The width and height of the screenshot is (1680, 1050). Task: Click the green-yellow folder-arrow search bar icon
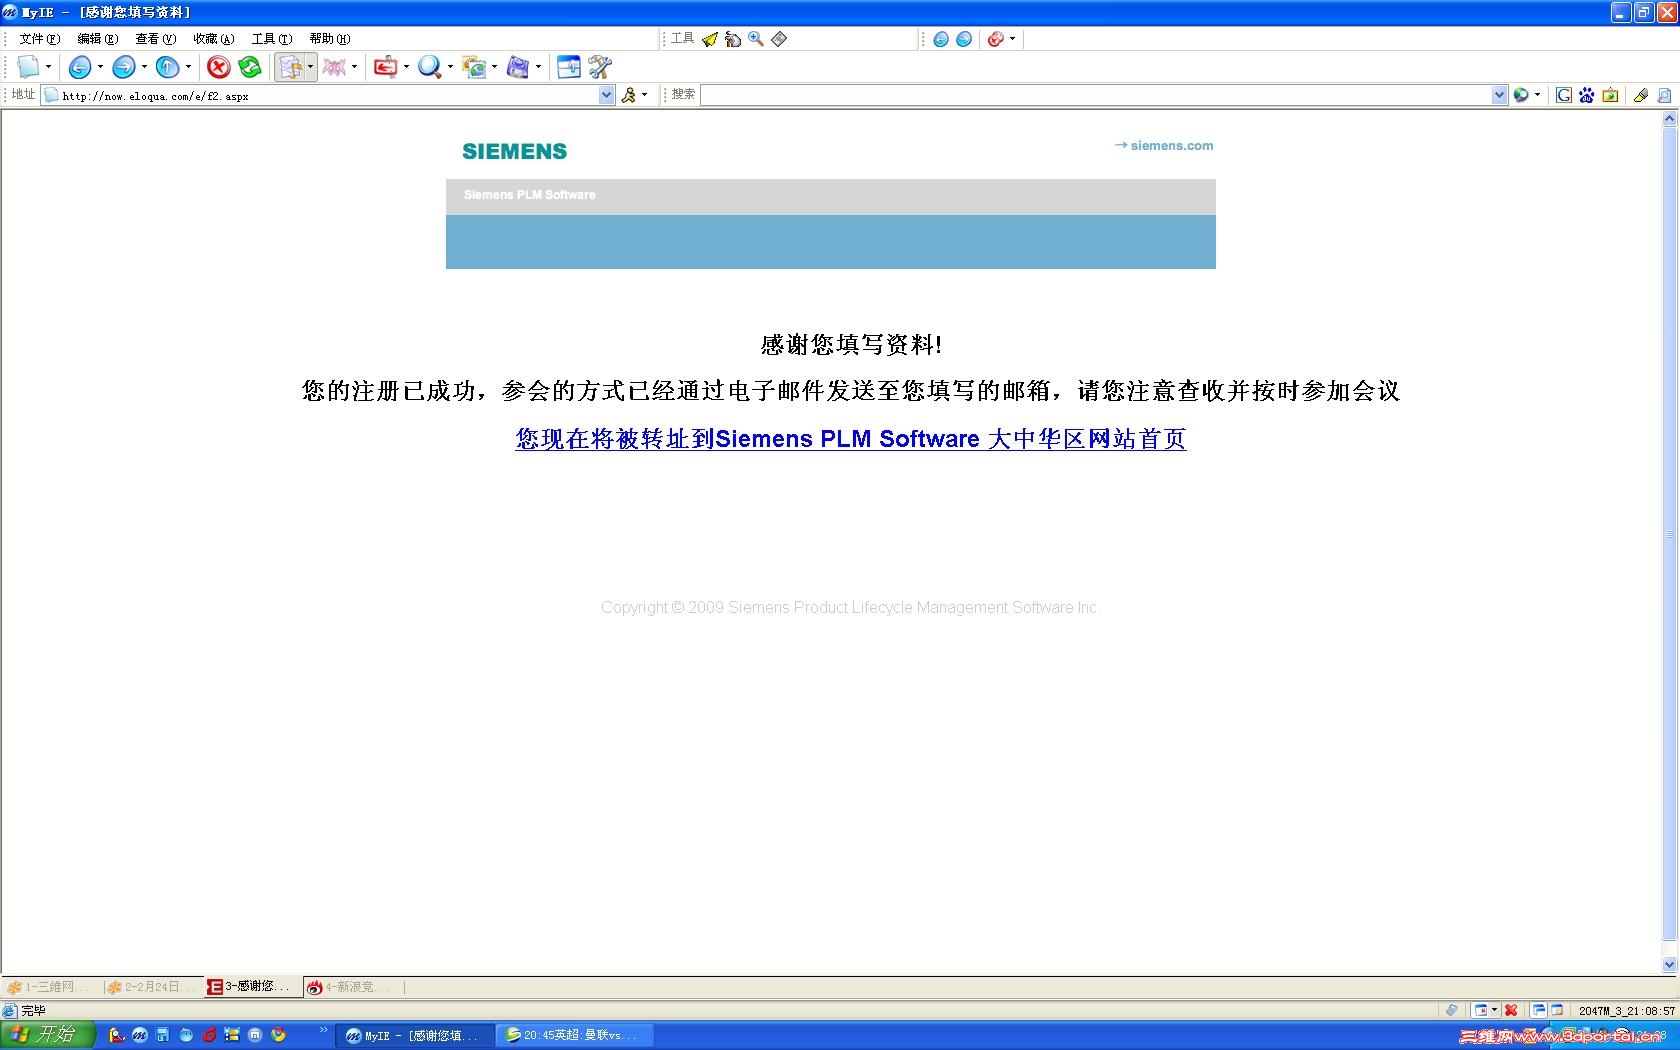click(x=1610, y=95)
